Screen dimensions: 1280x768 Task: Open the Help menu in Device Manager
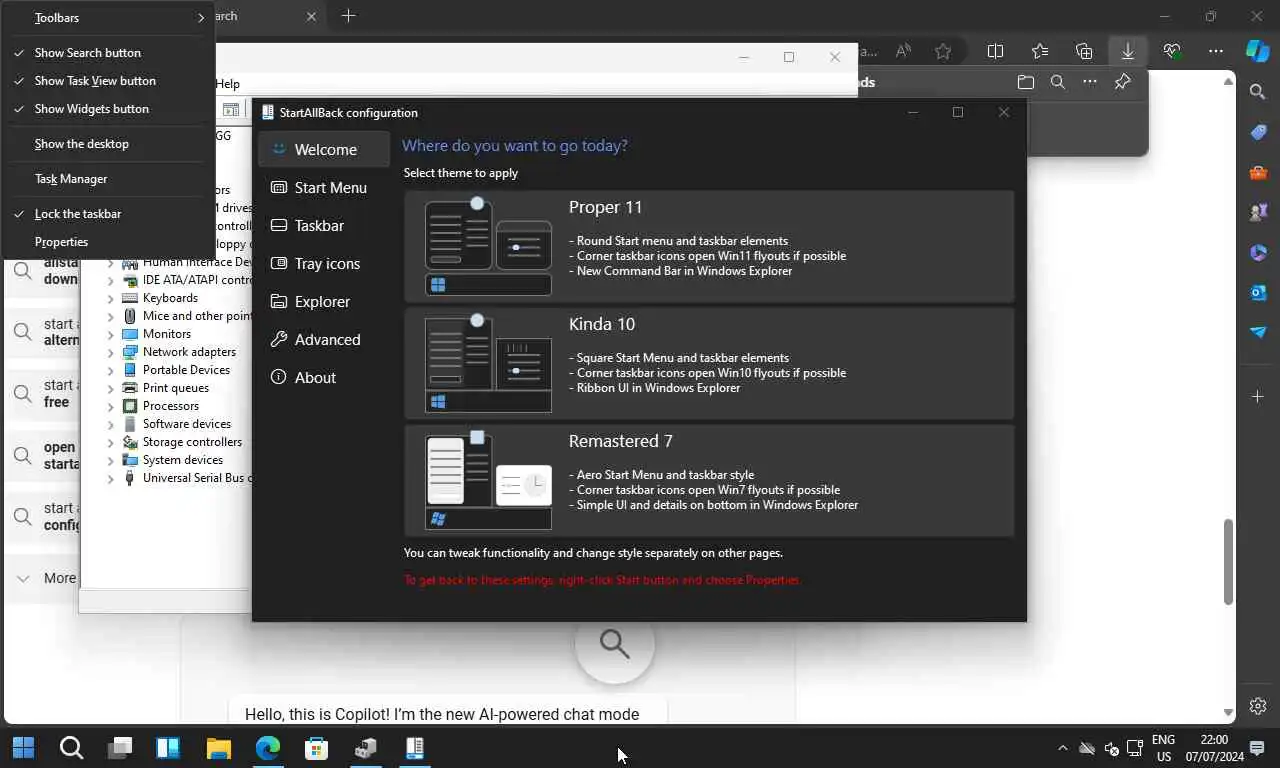[228, 84]
